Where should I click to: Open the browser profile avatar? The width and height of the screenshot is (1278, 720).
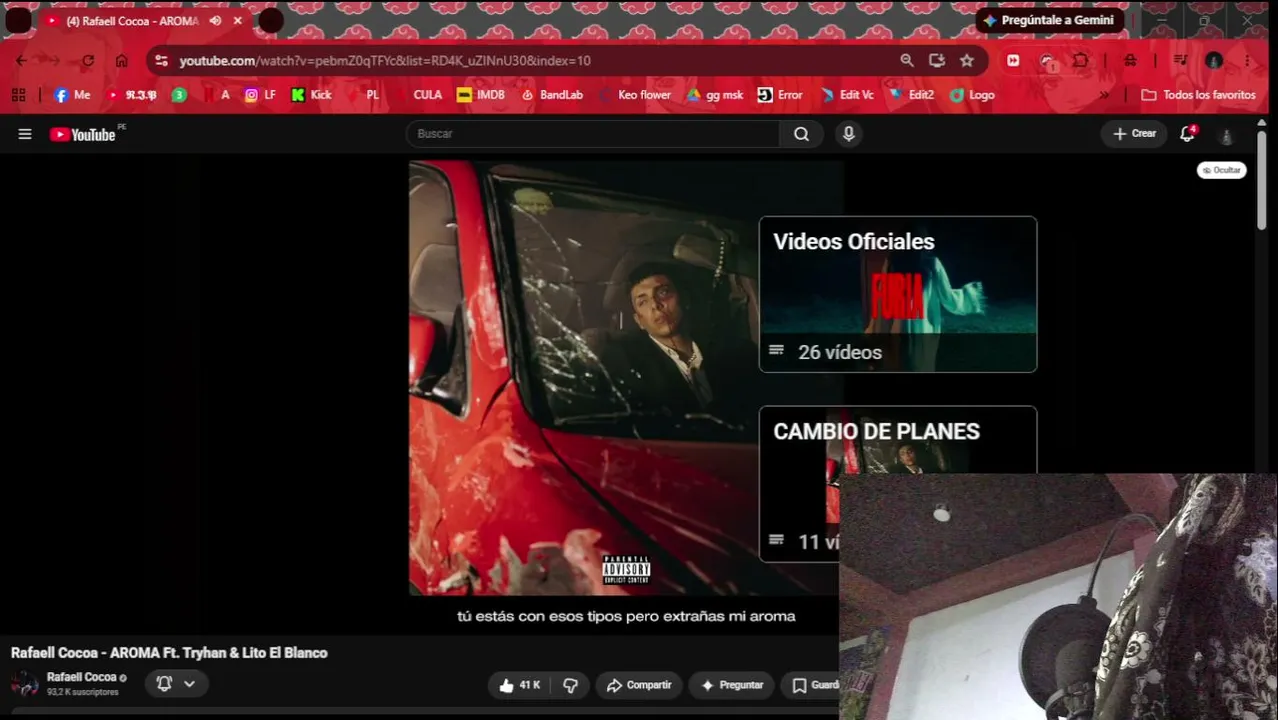coord(1214,61)
